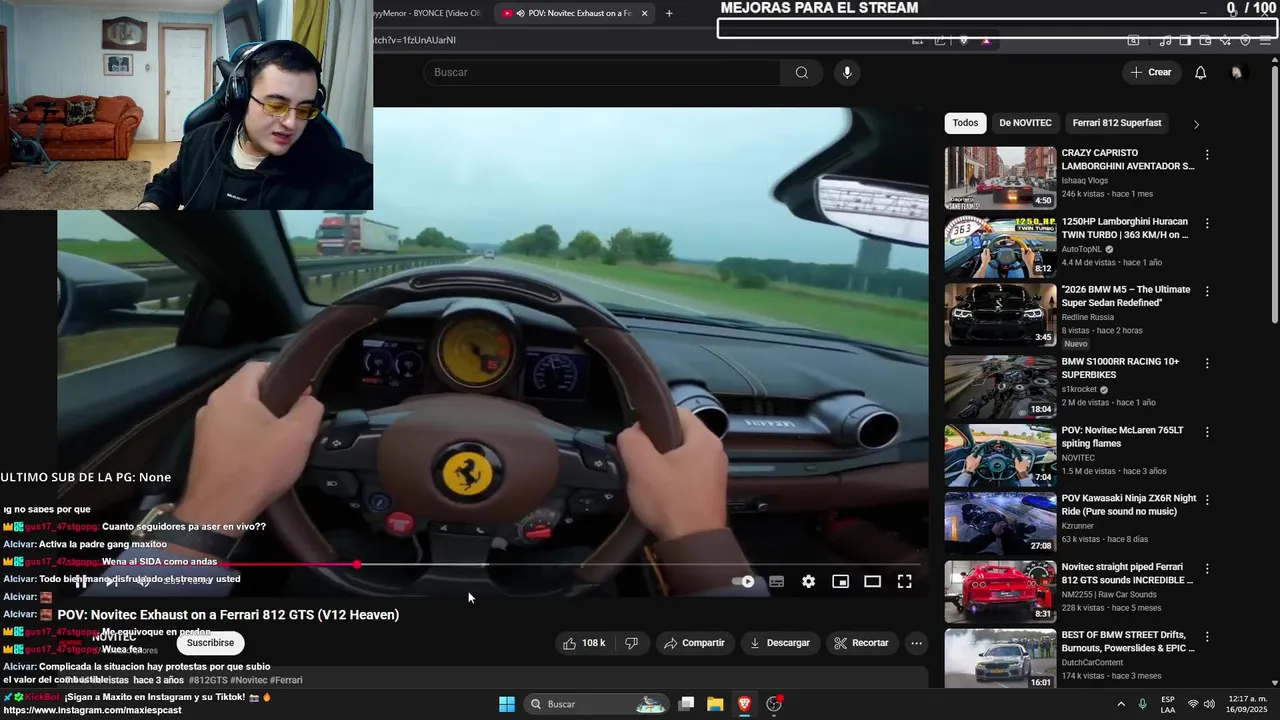
Task: Click the share page icon in address bar
Action: pyautogui.click(x=940, y=41)
